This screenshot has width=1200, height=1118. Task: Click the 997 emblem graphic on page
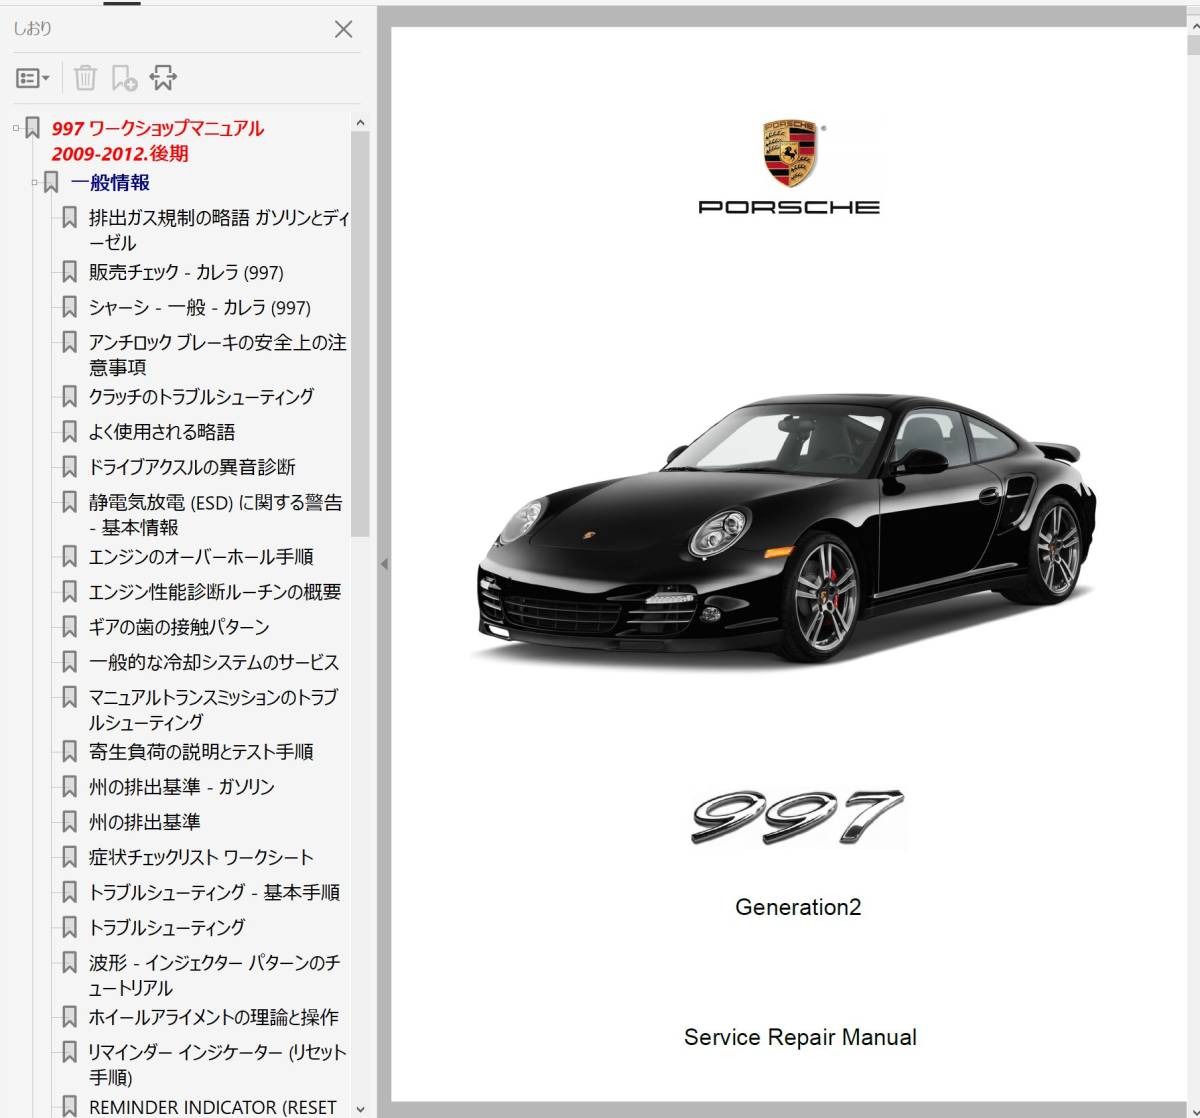[798, 818]
